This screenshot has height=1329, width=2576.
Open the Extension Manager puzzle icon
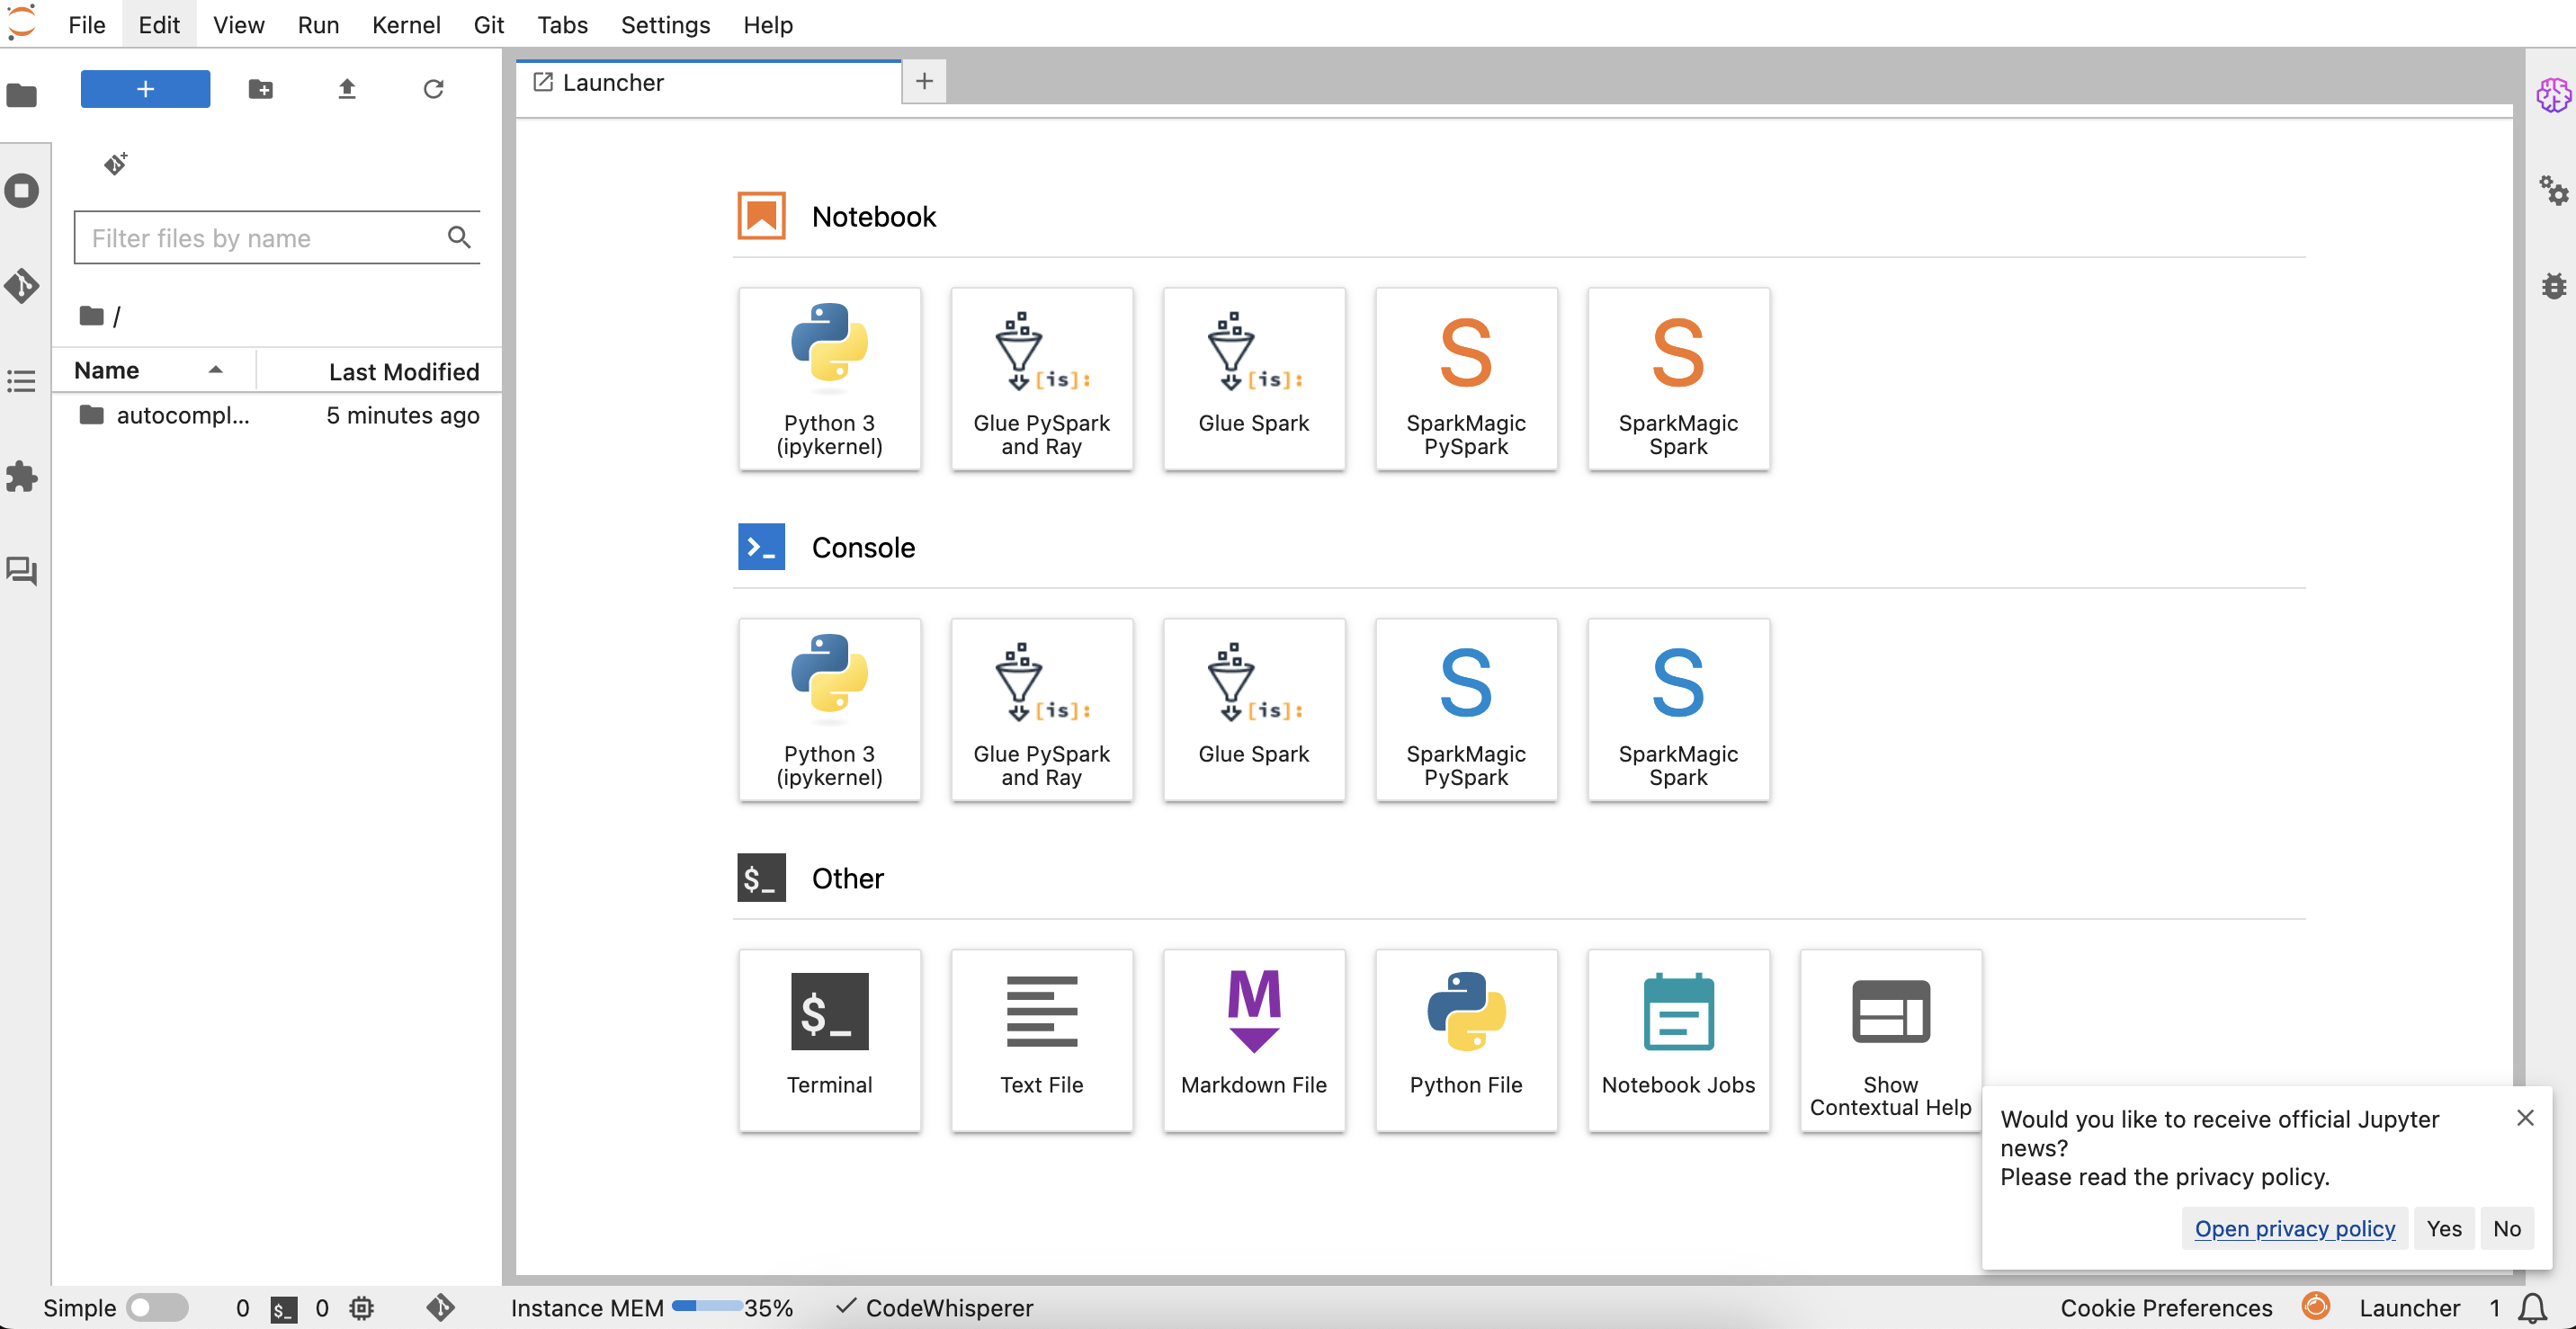(x=22, y=476)
